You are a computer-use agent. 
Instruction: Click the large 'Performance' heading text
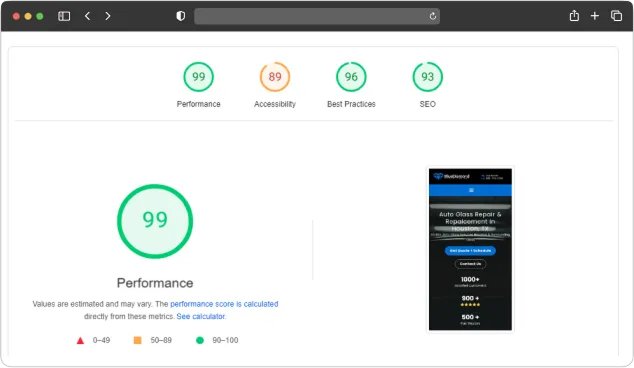[155, 283]
